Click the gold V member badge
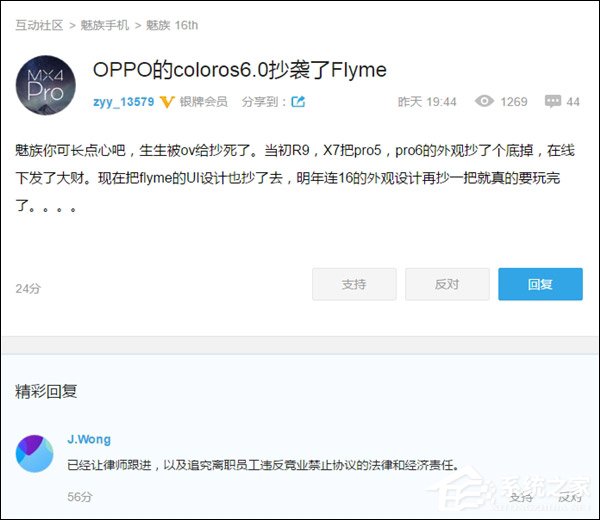 pyautogui.click(x=167, y=102)
